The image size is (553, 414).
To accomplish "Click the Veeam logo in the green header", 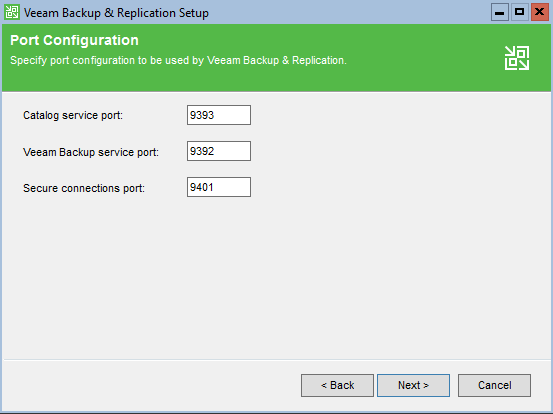I will pos(517,58).
